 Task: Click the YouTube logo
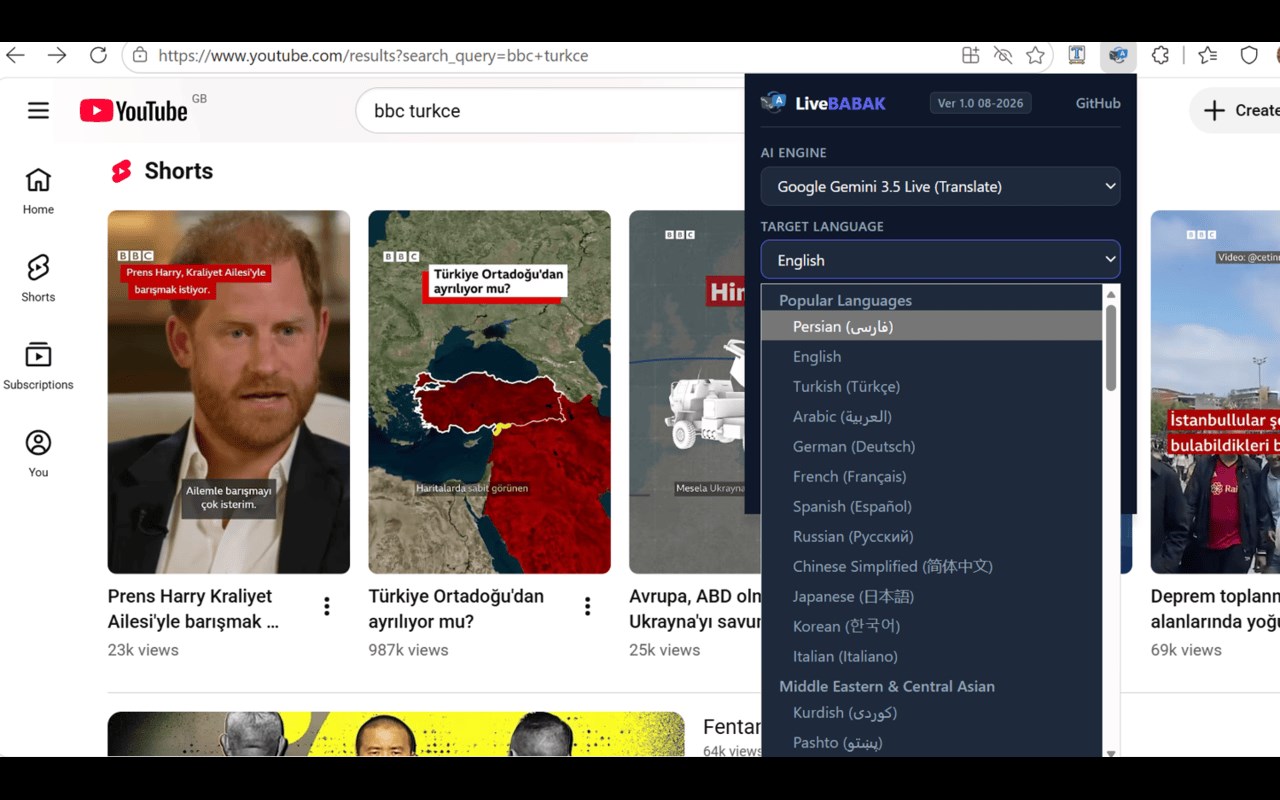coord(134,110)
